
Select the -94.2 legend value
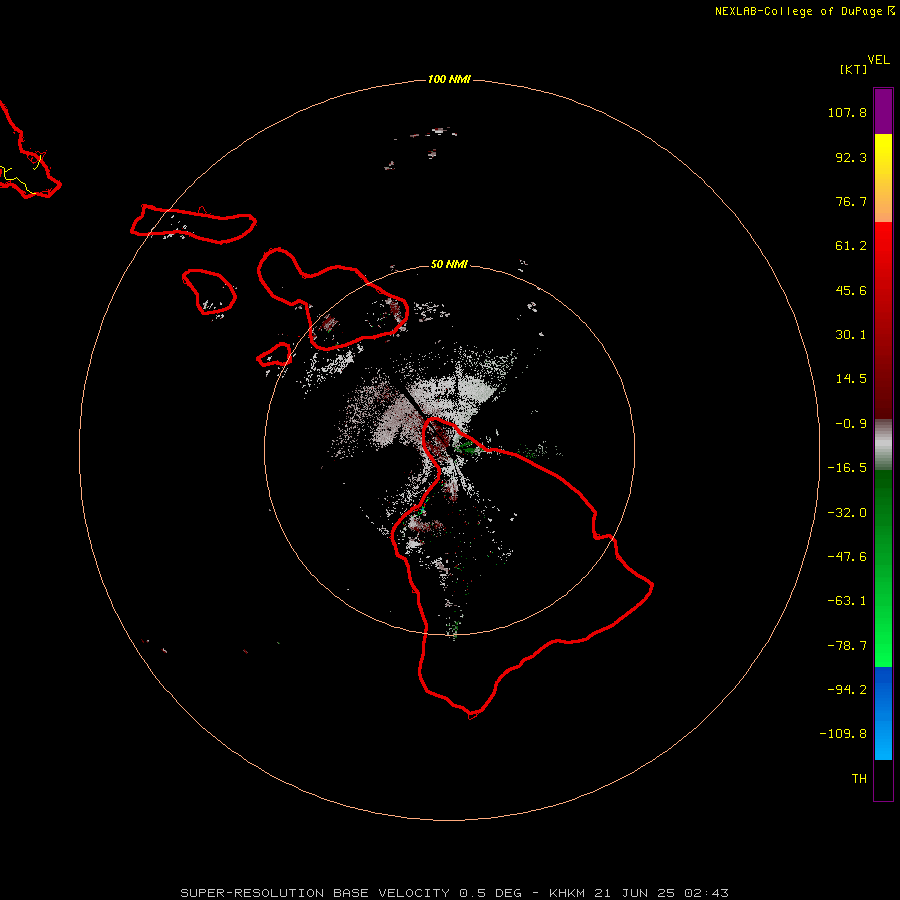[847, 689]
